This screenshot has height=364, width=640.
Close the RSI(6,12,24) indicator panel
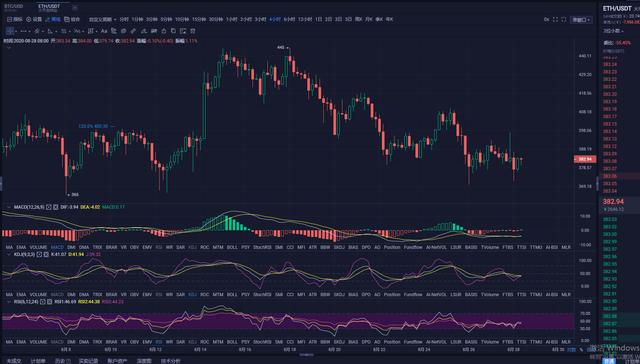click(x=48, y=302)
